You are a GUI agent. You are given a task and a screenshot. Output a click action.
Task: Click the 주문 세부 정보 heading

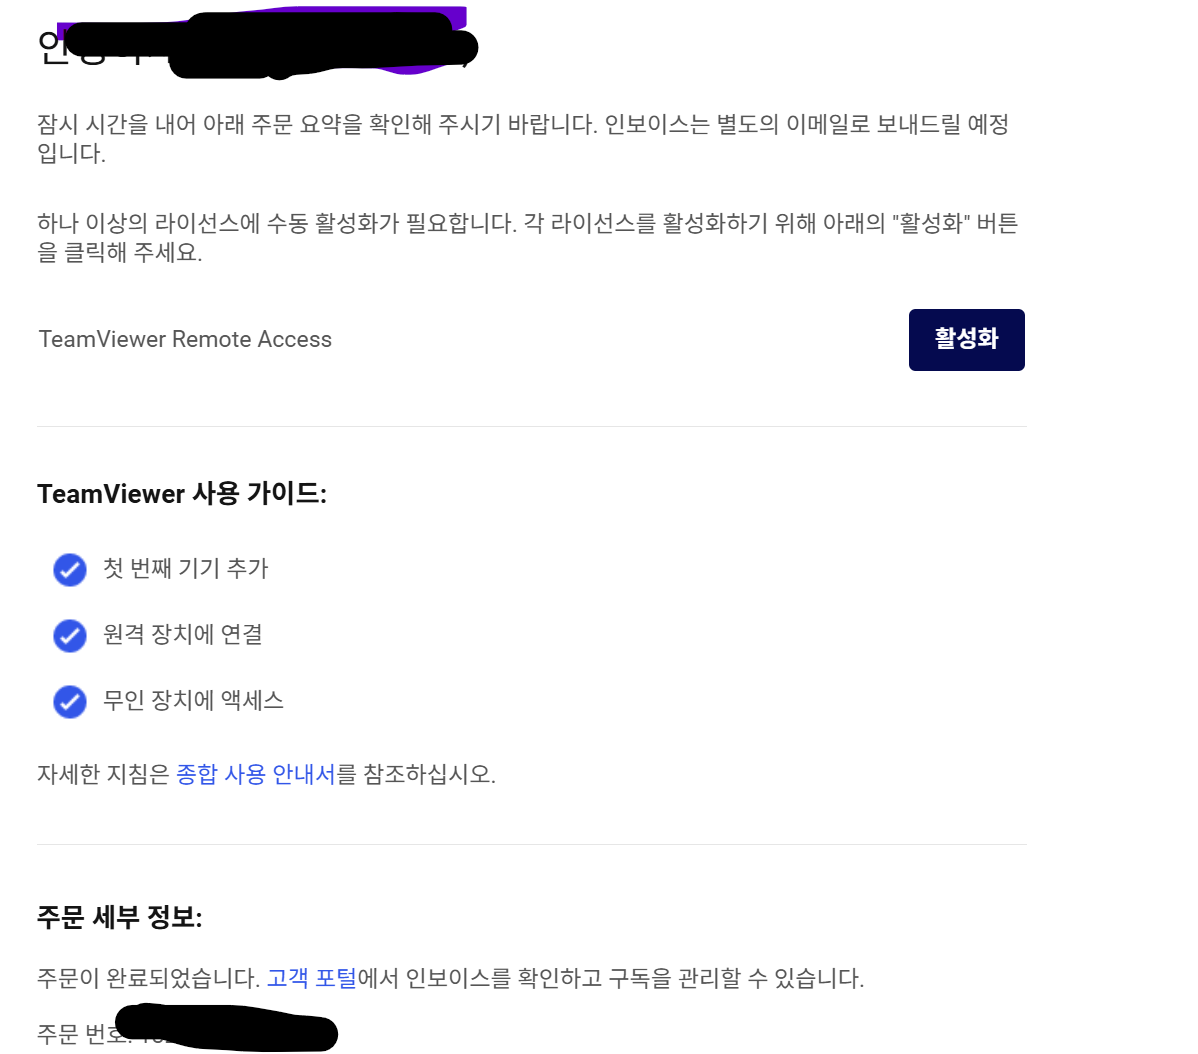tap(119, 917)
